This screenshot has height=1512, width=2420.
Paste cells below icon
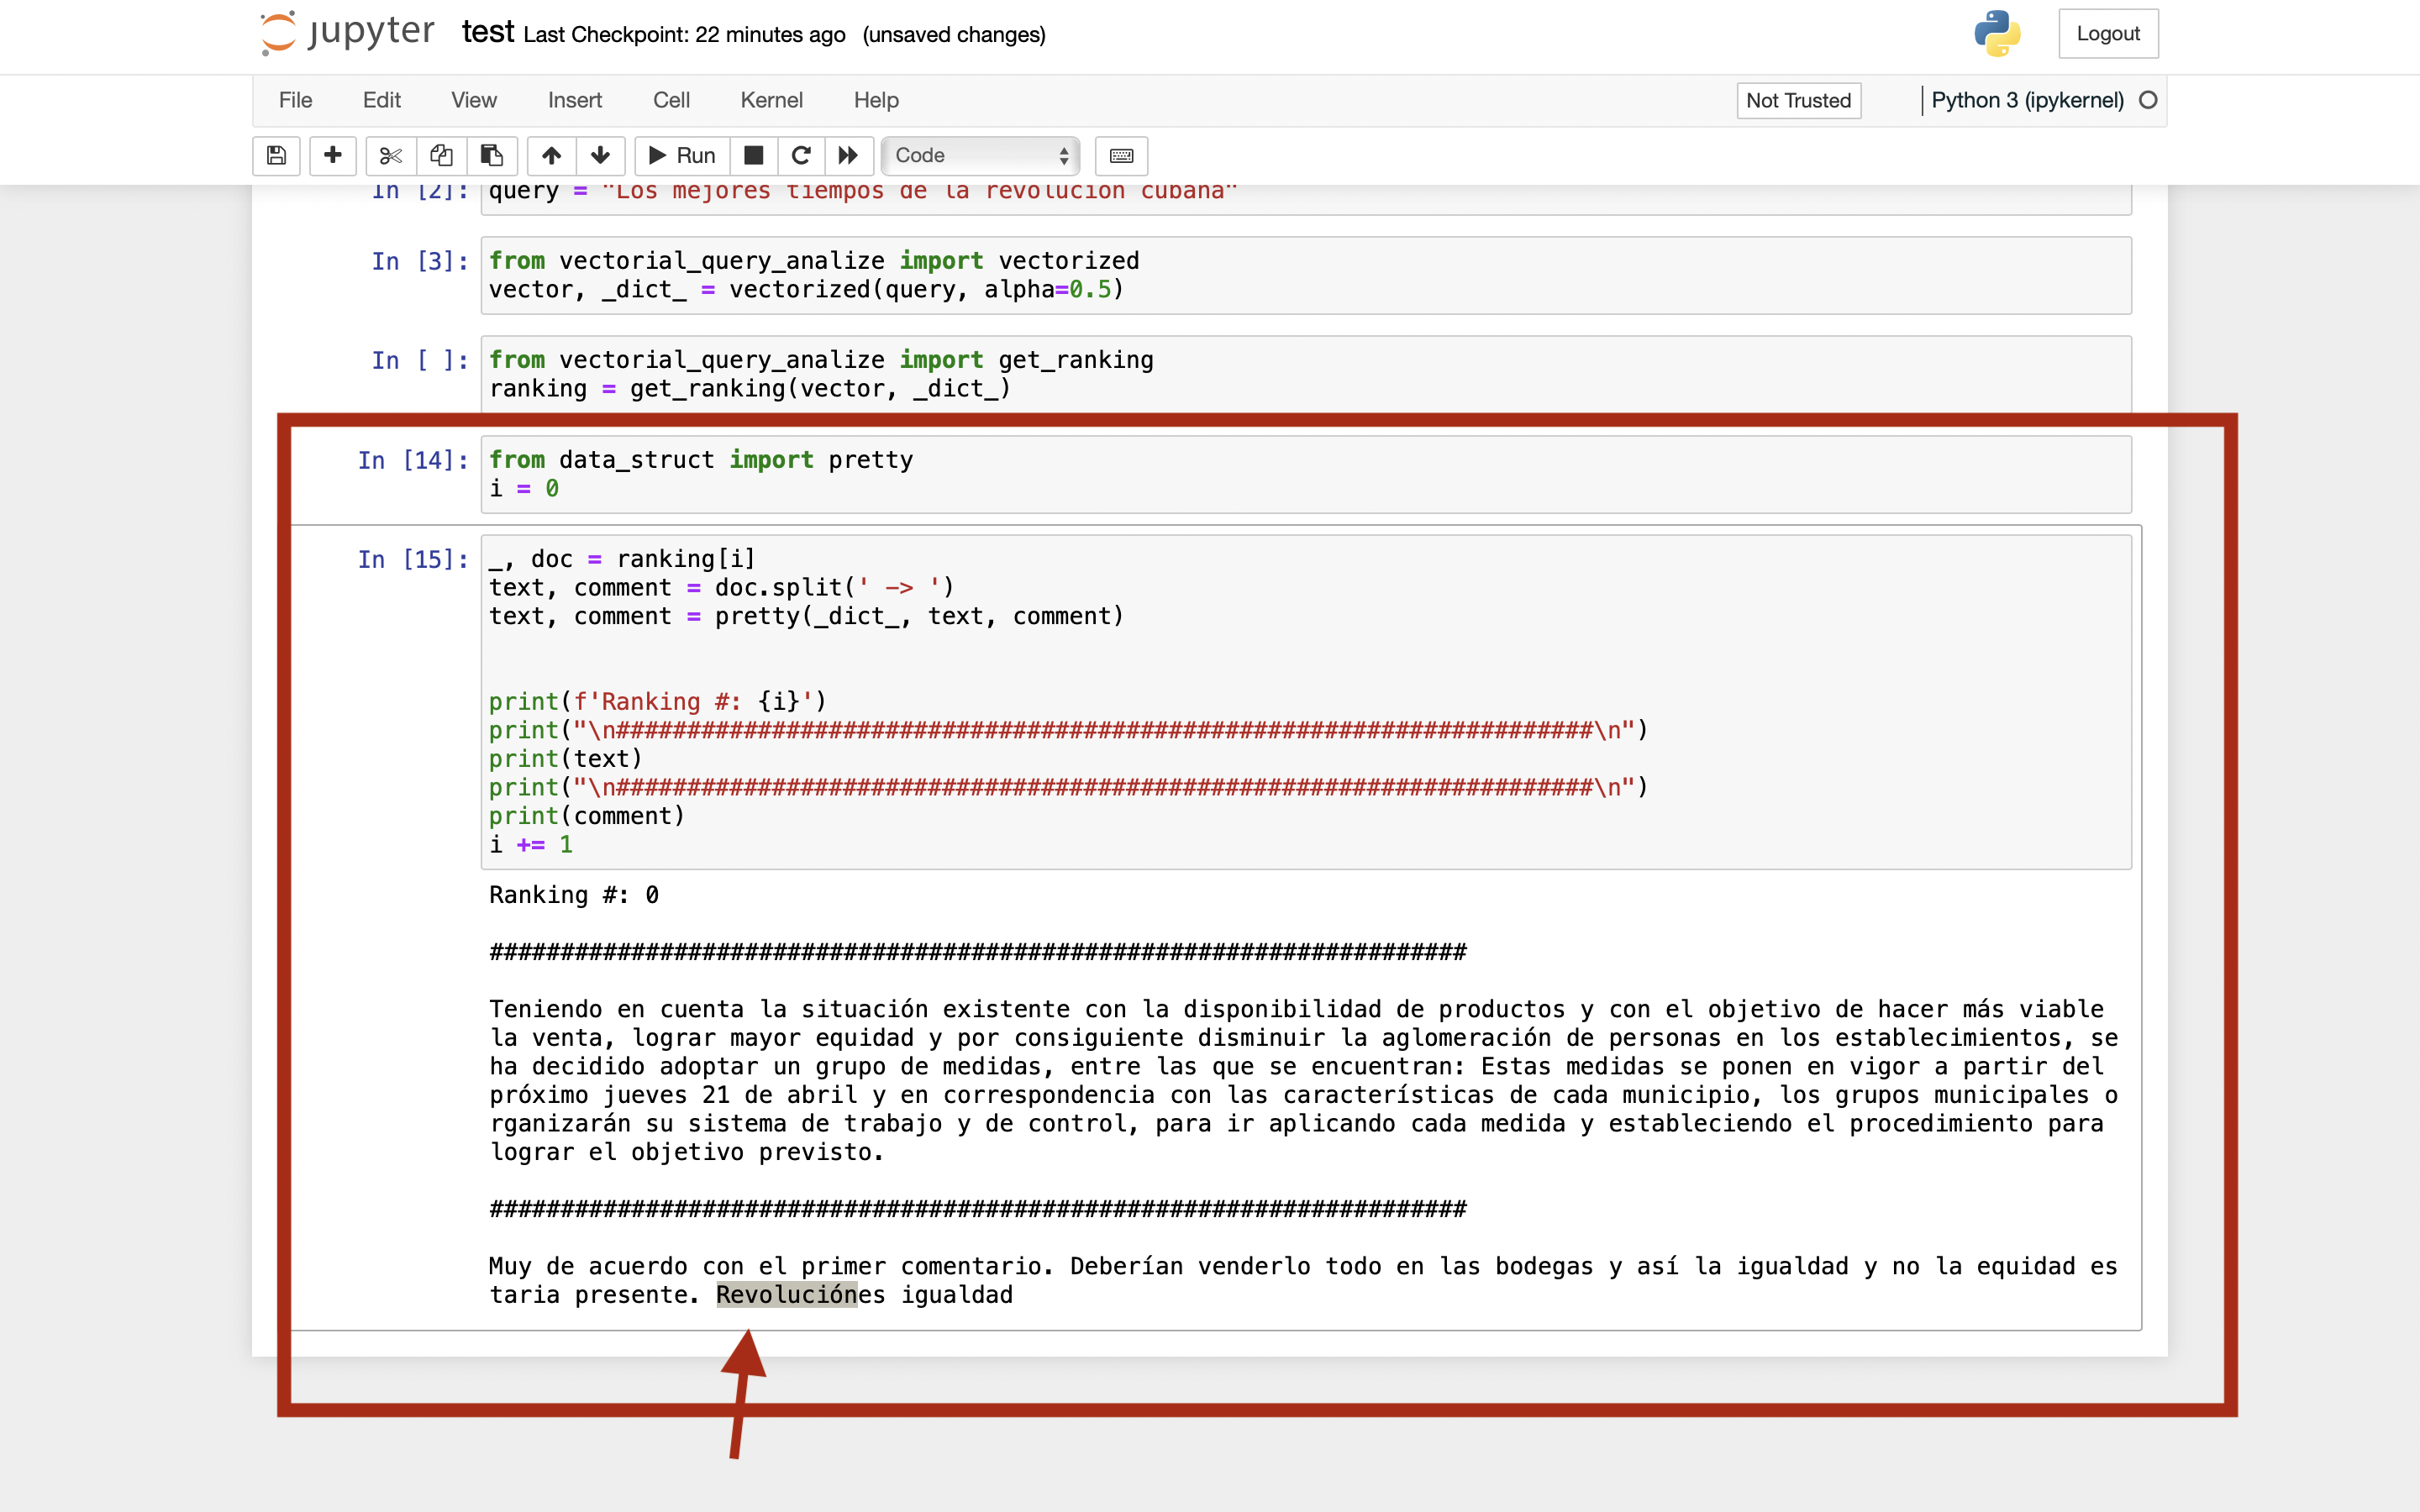tap(491, 156)
